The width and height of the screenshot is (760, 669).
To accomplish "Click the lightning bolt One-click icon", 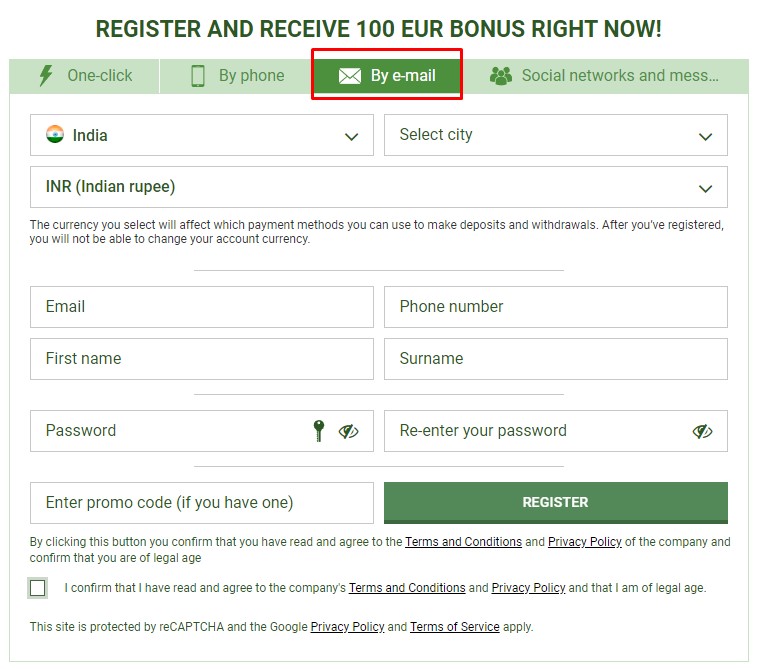I will coord(47,76).
